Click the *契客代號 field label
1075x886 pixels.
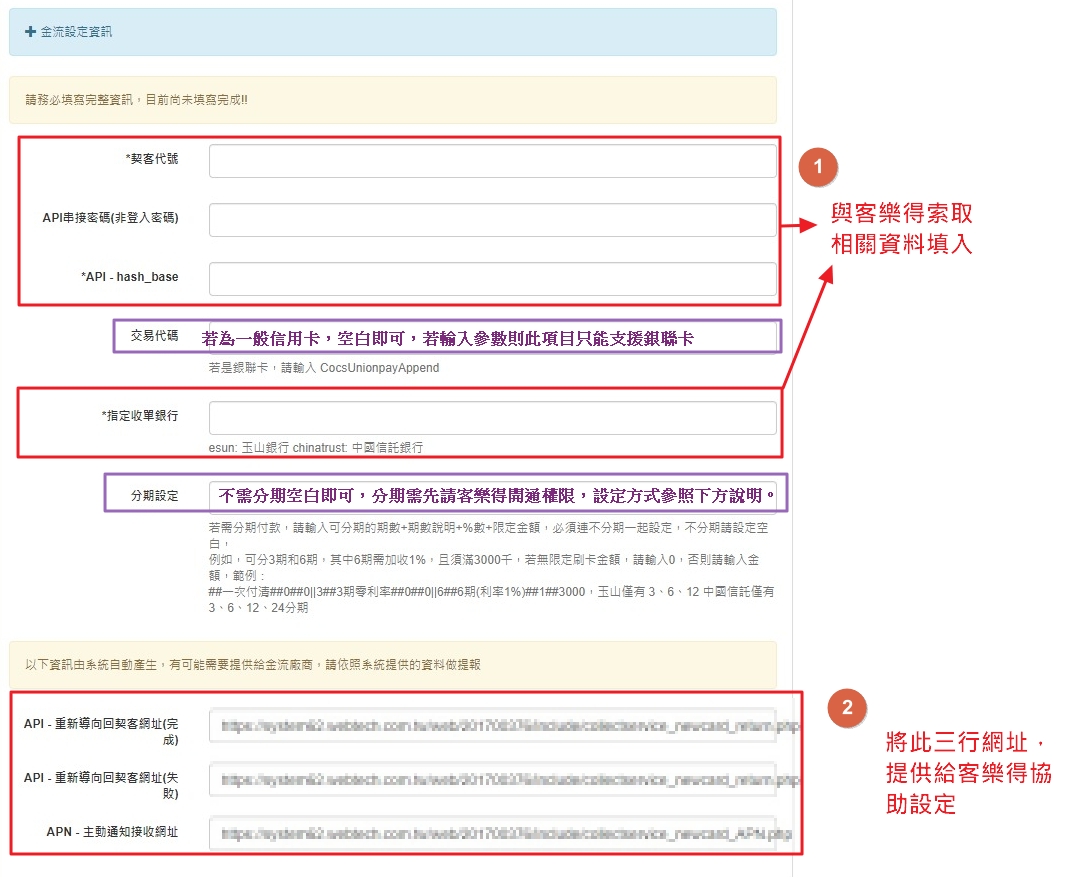point(151,159)
